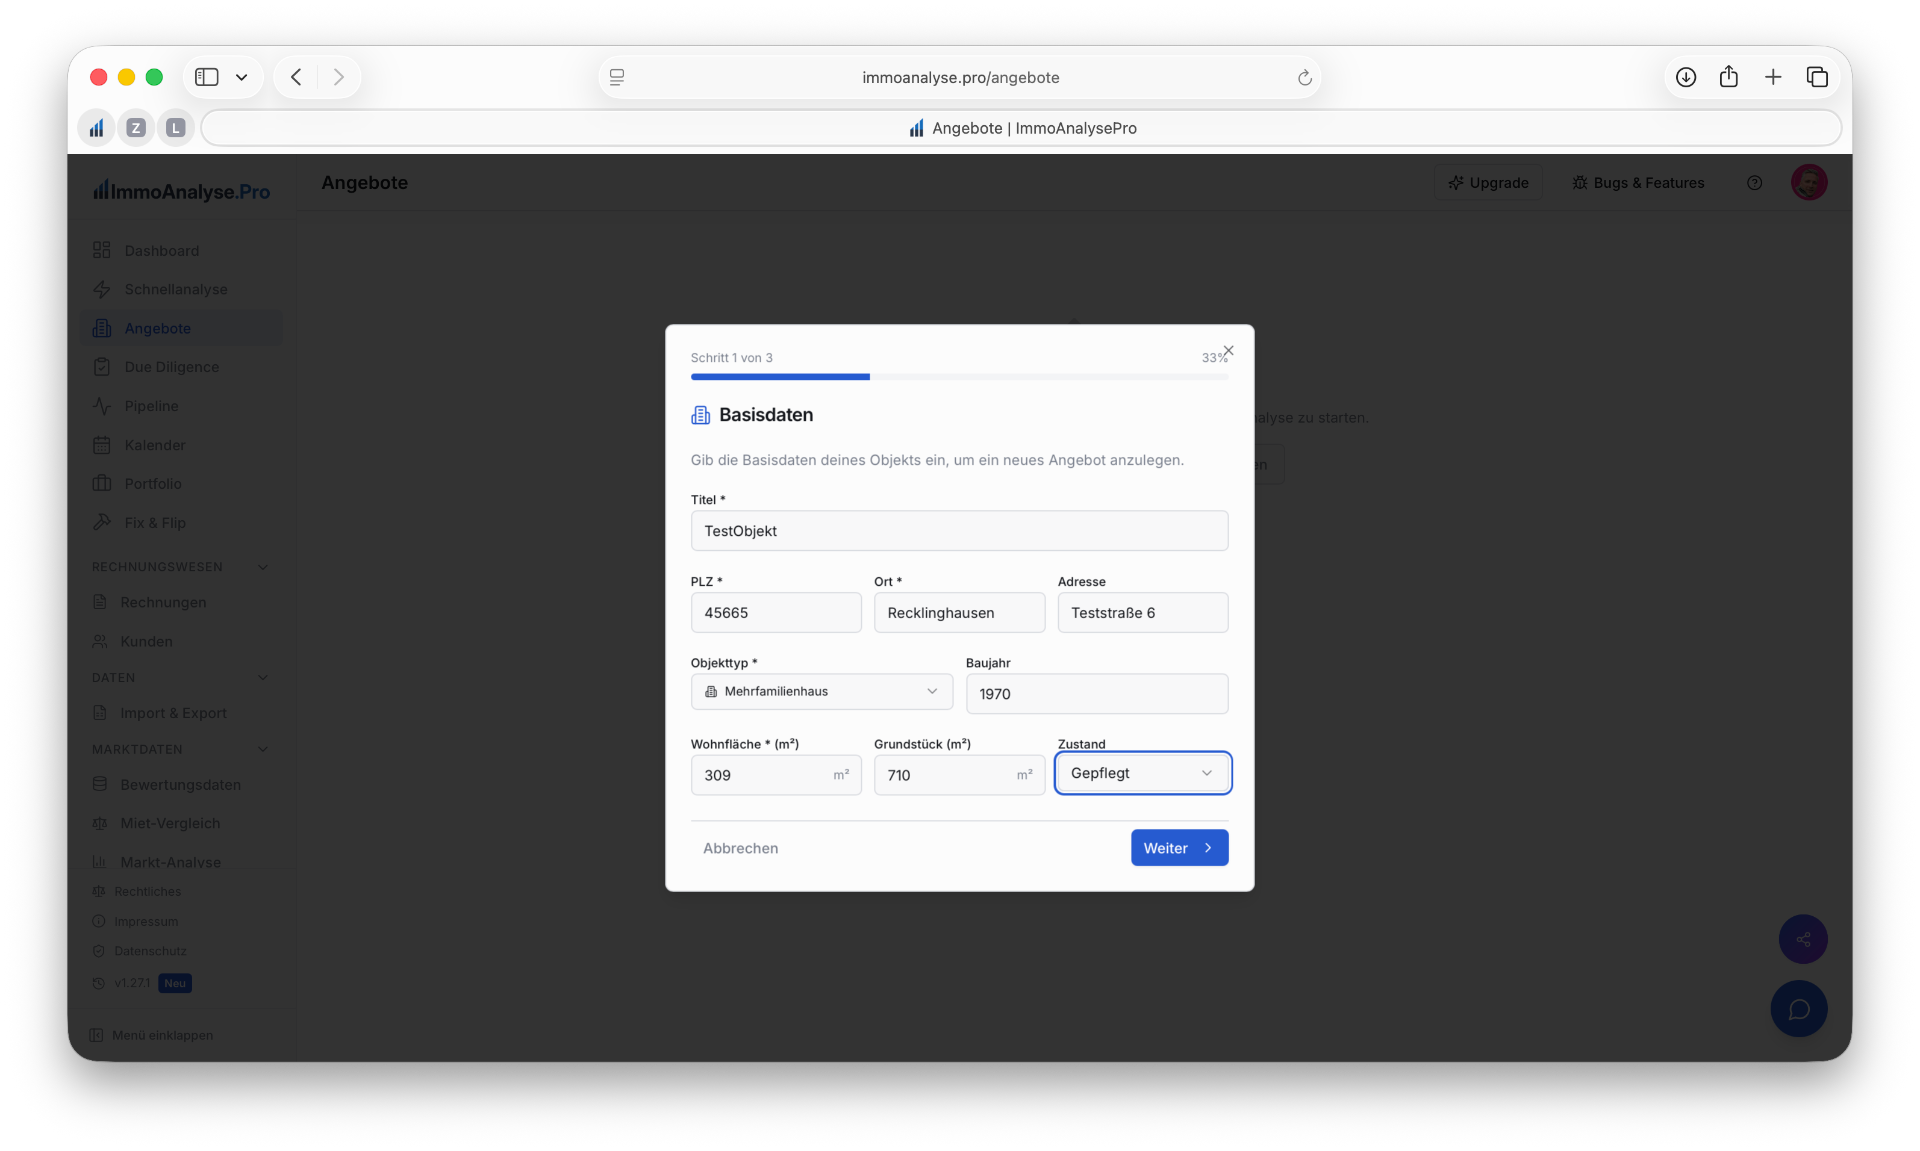Click the Bewertungsdaten database icon
1920x1151 pixels.
click(99, 784)
